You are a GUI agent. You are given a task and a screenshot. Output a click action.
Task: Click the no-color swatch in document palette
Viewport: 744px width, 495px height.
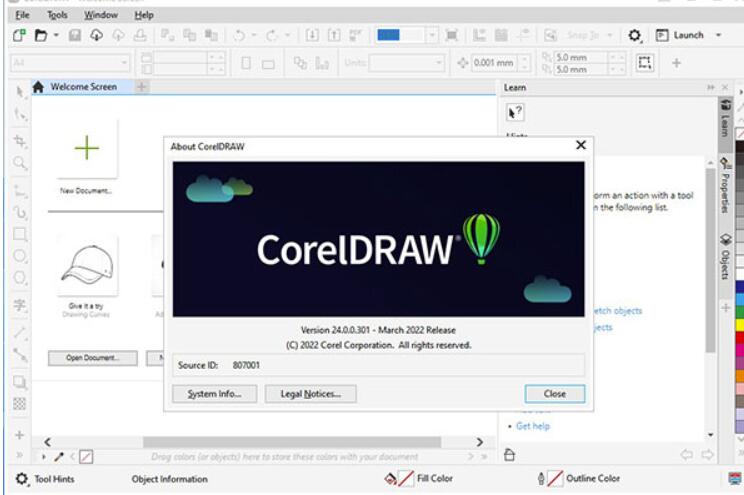click(86, 457)
